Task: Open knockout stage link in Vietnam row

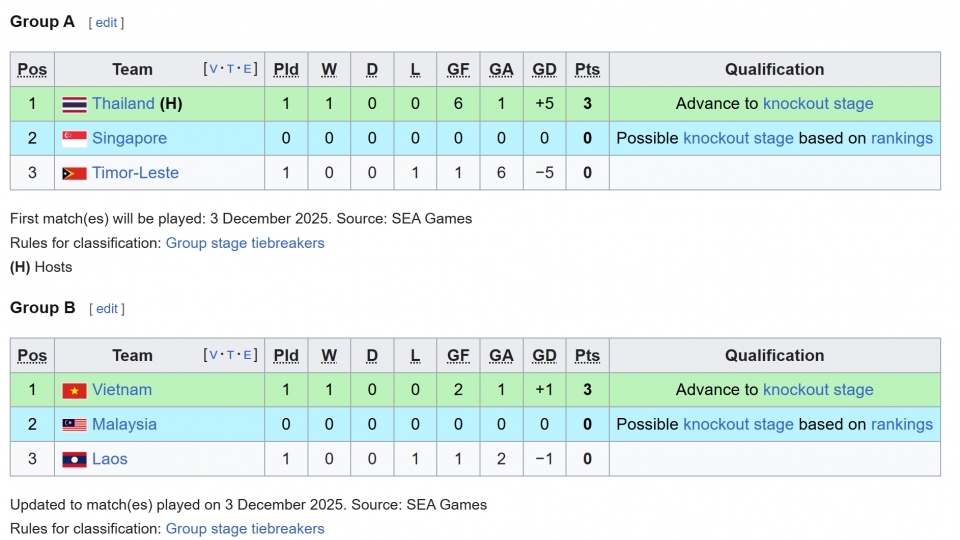Action: tap(818, 390)
